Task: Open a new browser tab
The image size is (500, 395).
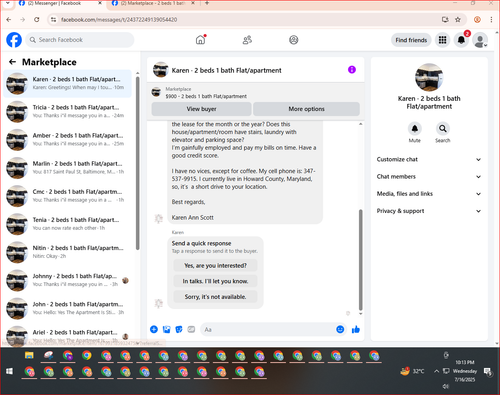Action: tap(207, 3)
